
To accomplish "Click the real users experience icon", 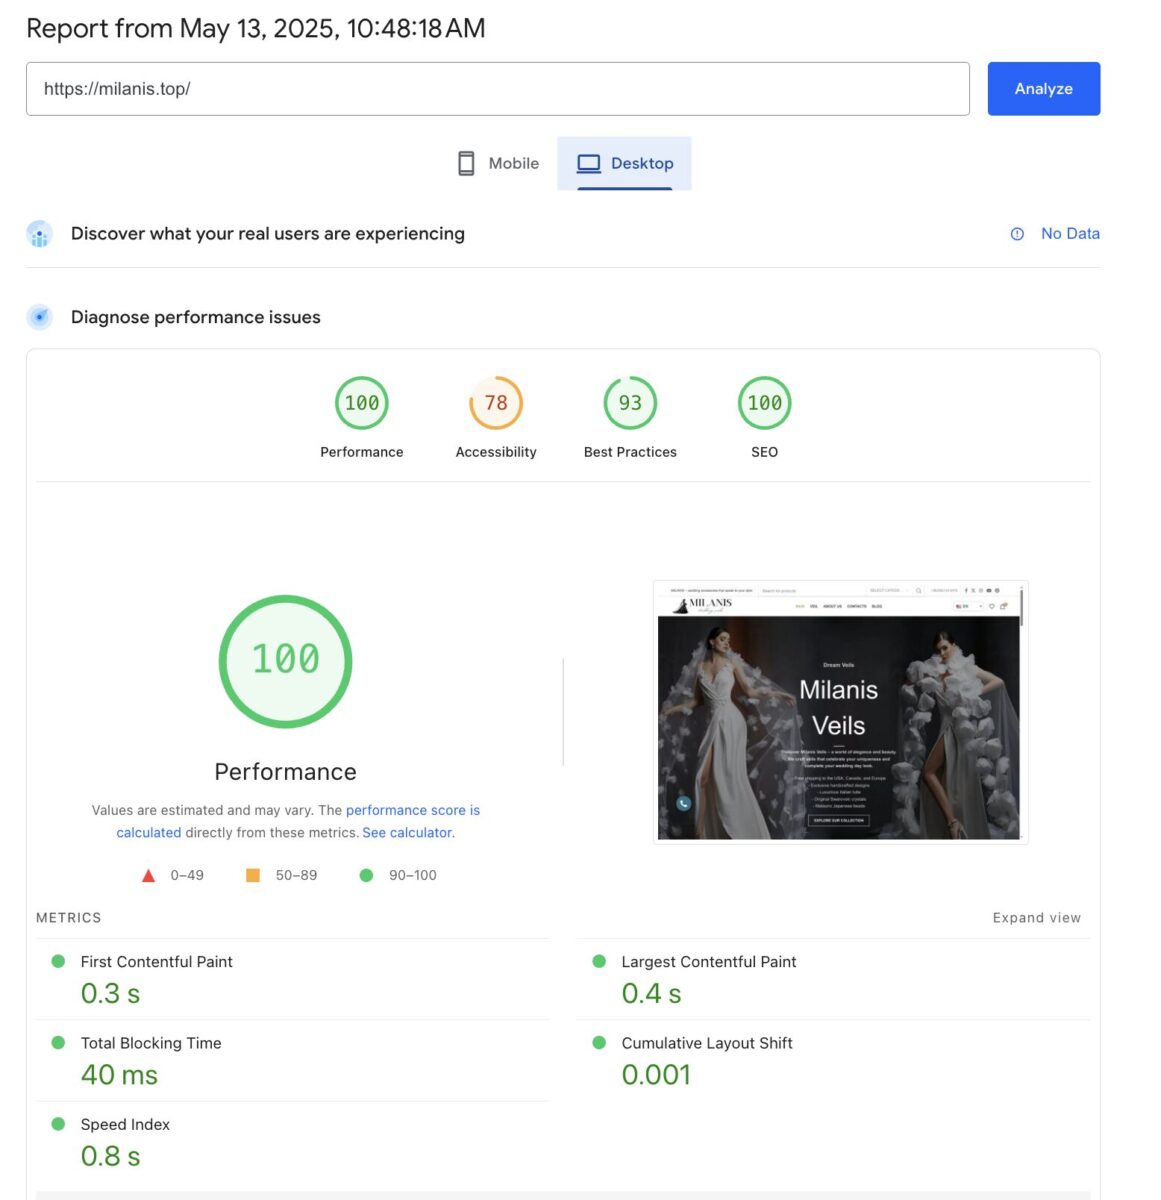I will pyautogui.click(x=39, y=234).
